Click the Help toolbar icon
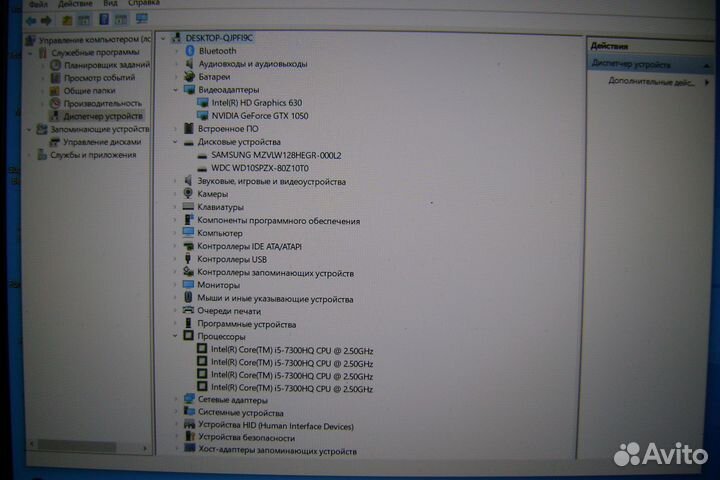The height and width of the screenshot is (480, 720). (104, 19)
